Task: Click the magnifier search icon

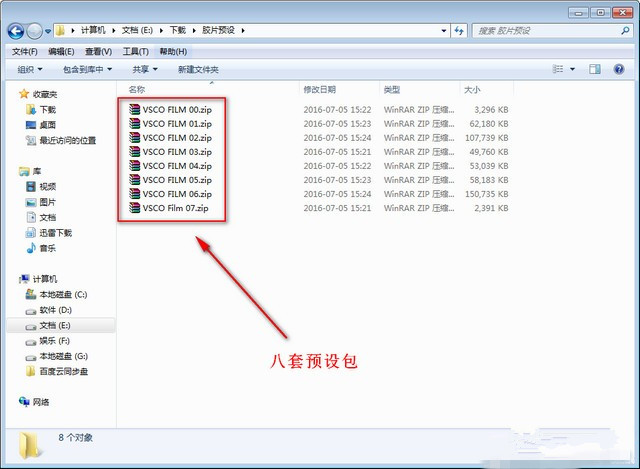Action: tap(625, 31)
